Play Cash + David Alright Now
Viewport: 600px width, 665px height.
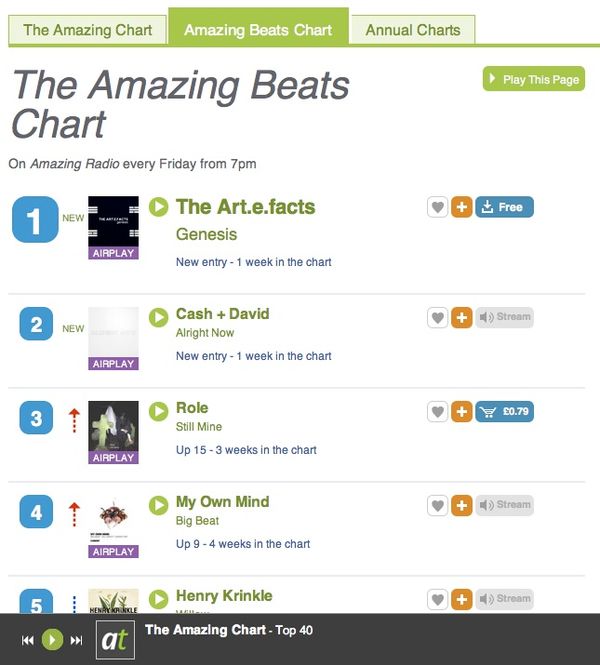pos(159,317)
